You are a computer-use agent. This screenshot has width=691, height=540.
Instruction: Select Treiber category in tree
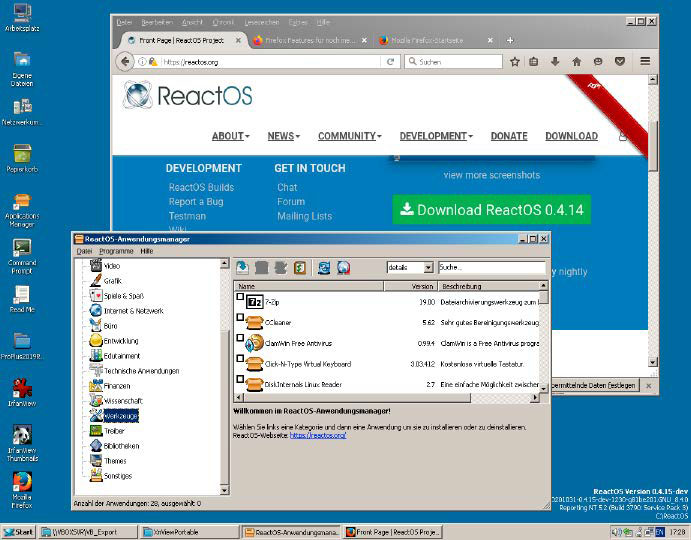point(114,431)
